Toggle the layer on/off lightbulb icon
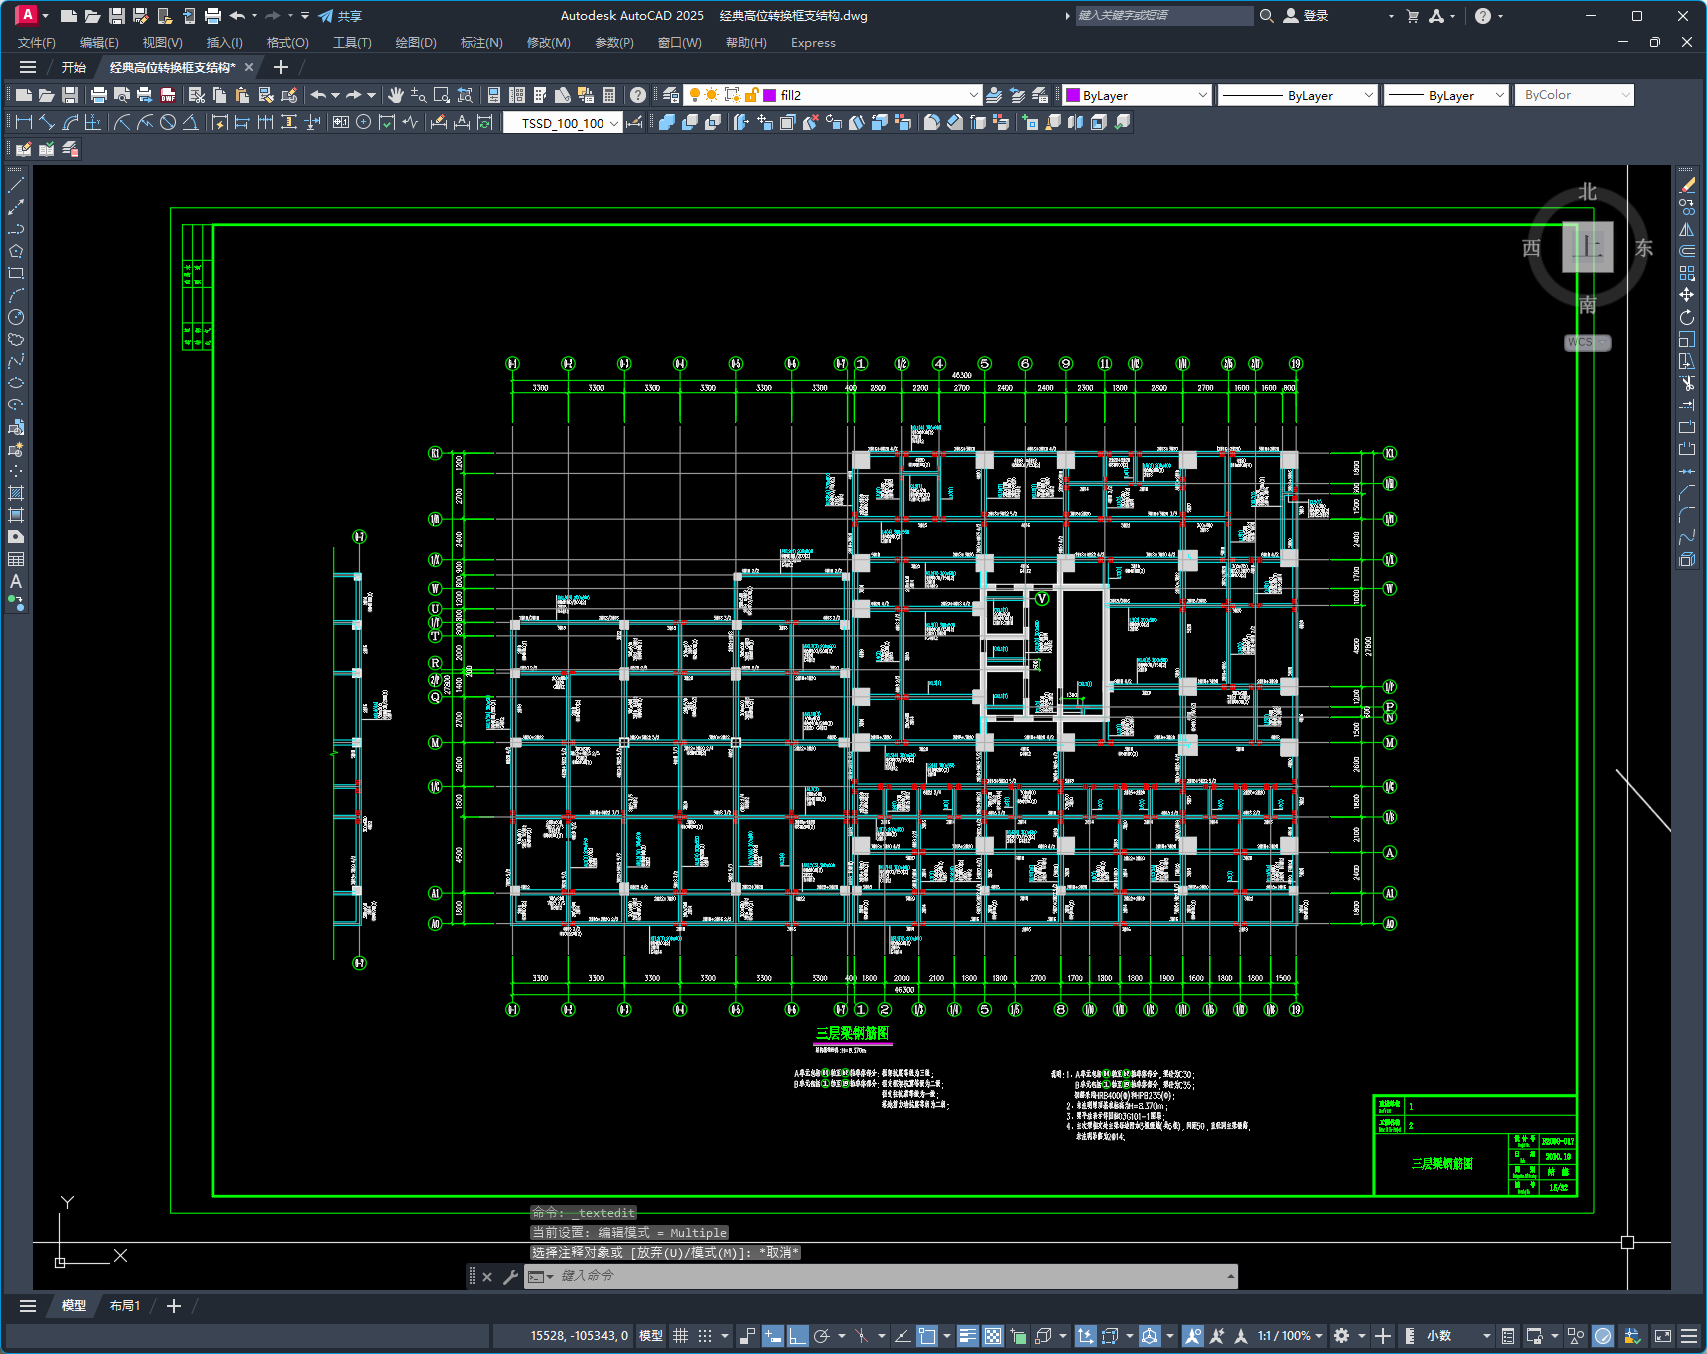 point(694,95)
